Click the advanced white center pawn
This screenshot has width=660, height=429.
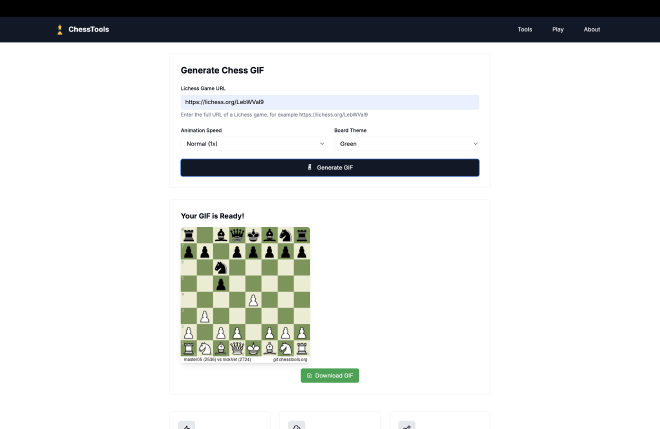coord(253,300)
